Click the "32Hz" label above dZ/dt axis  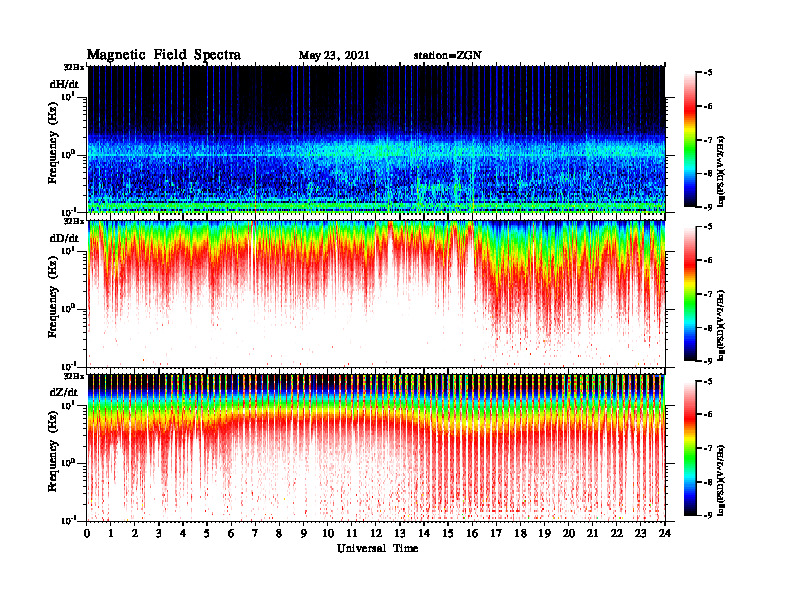tap(74, 376)
